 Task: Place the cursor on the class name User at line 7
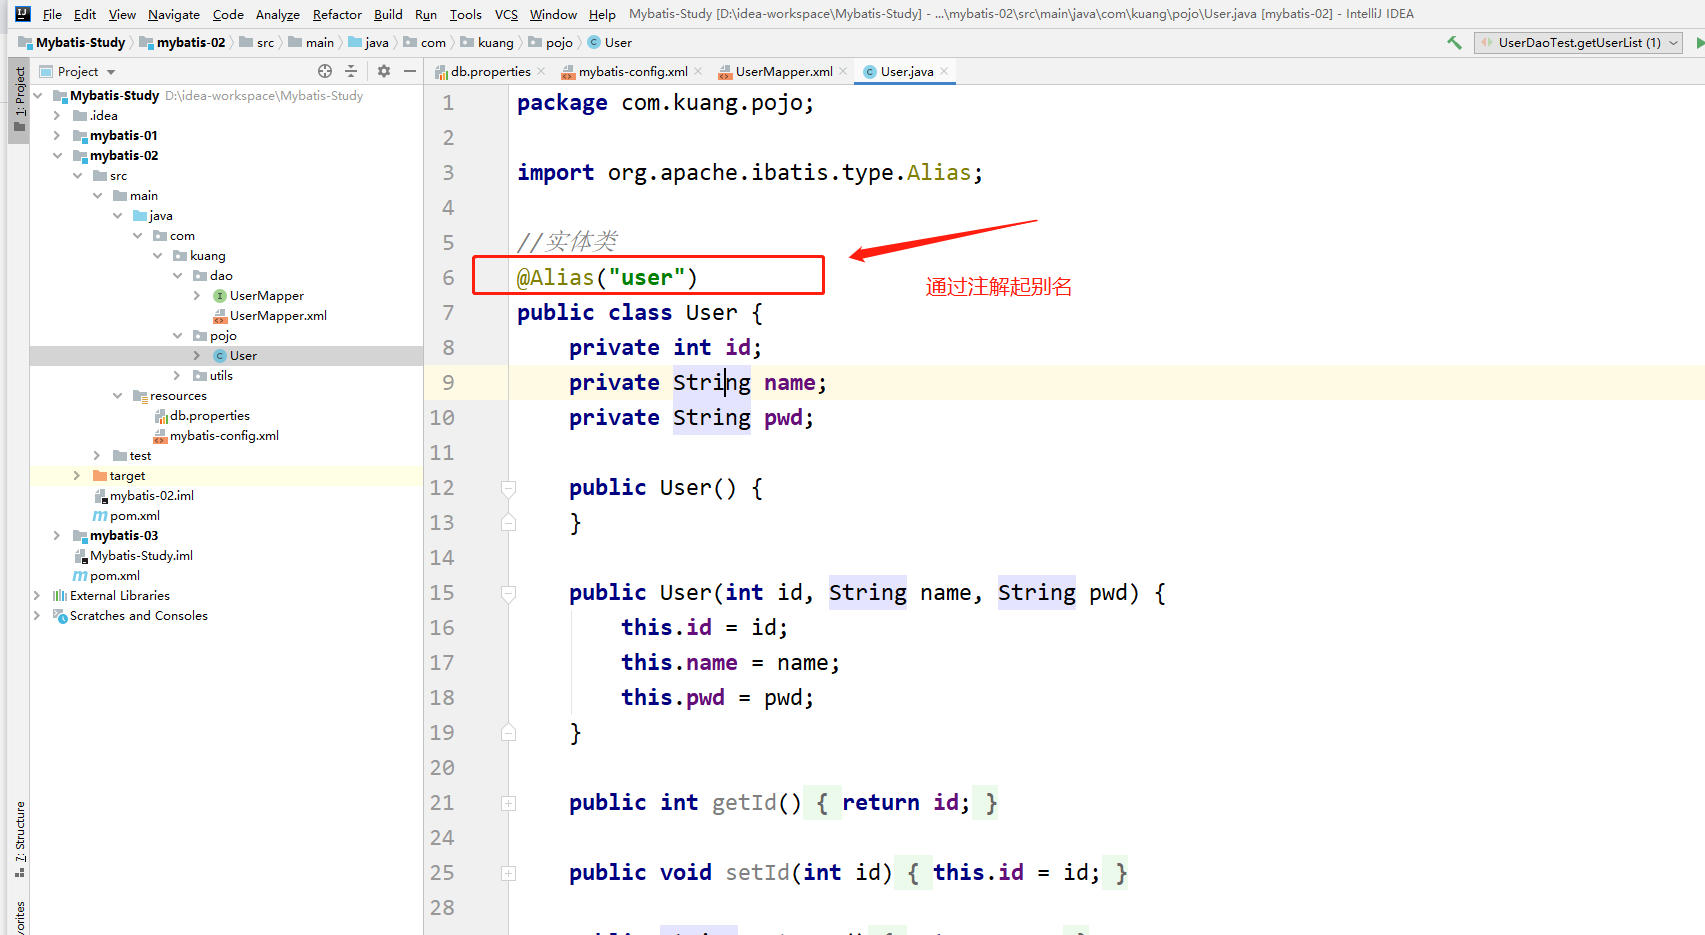pos(711,313)
